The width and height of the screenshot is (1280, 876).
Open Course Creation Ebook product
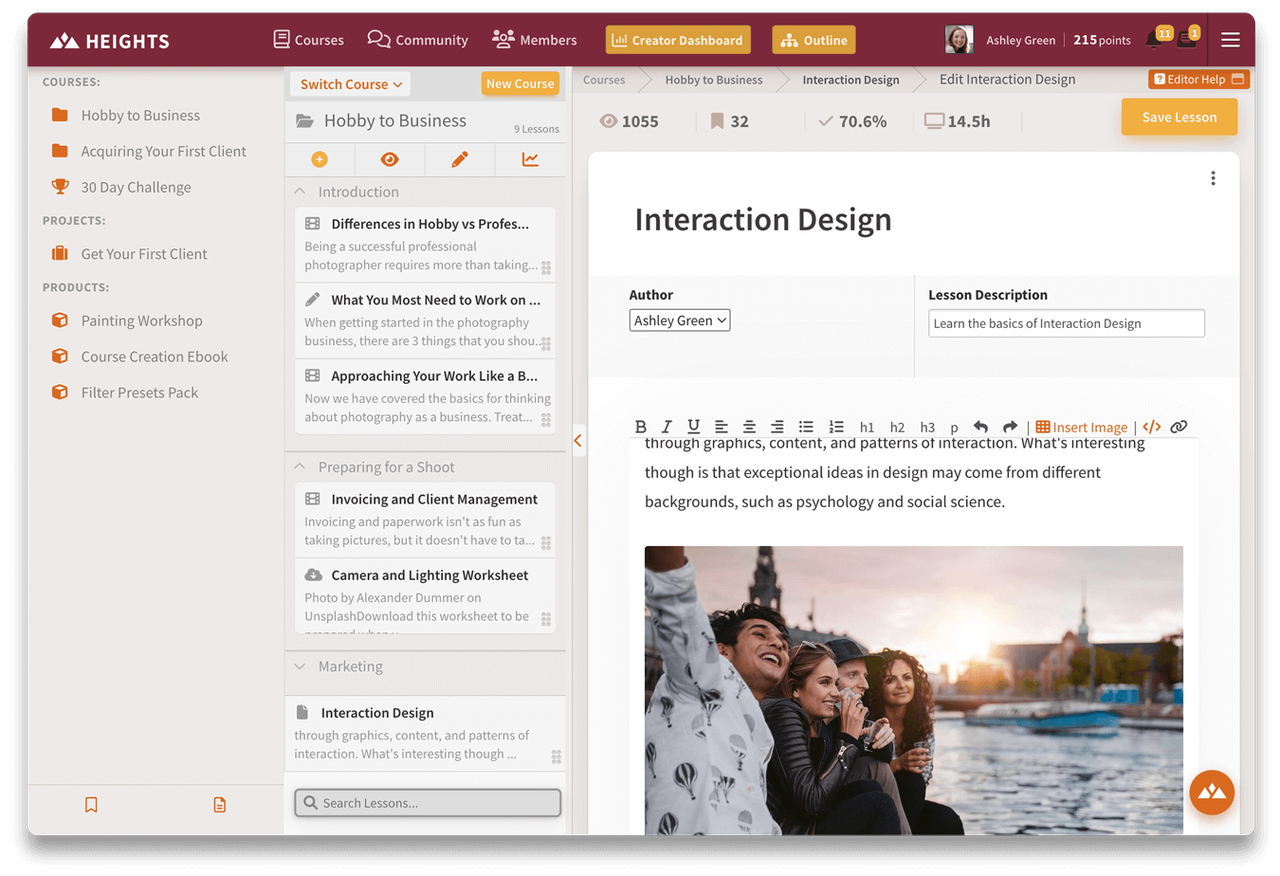[154, 357]
